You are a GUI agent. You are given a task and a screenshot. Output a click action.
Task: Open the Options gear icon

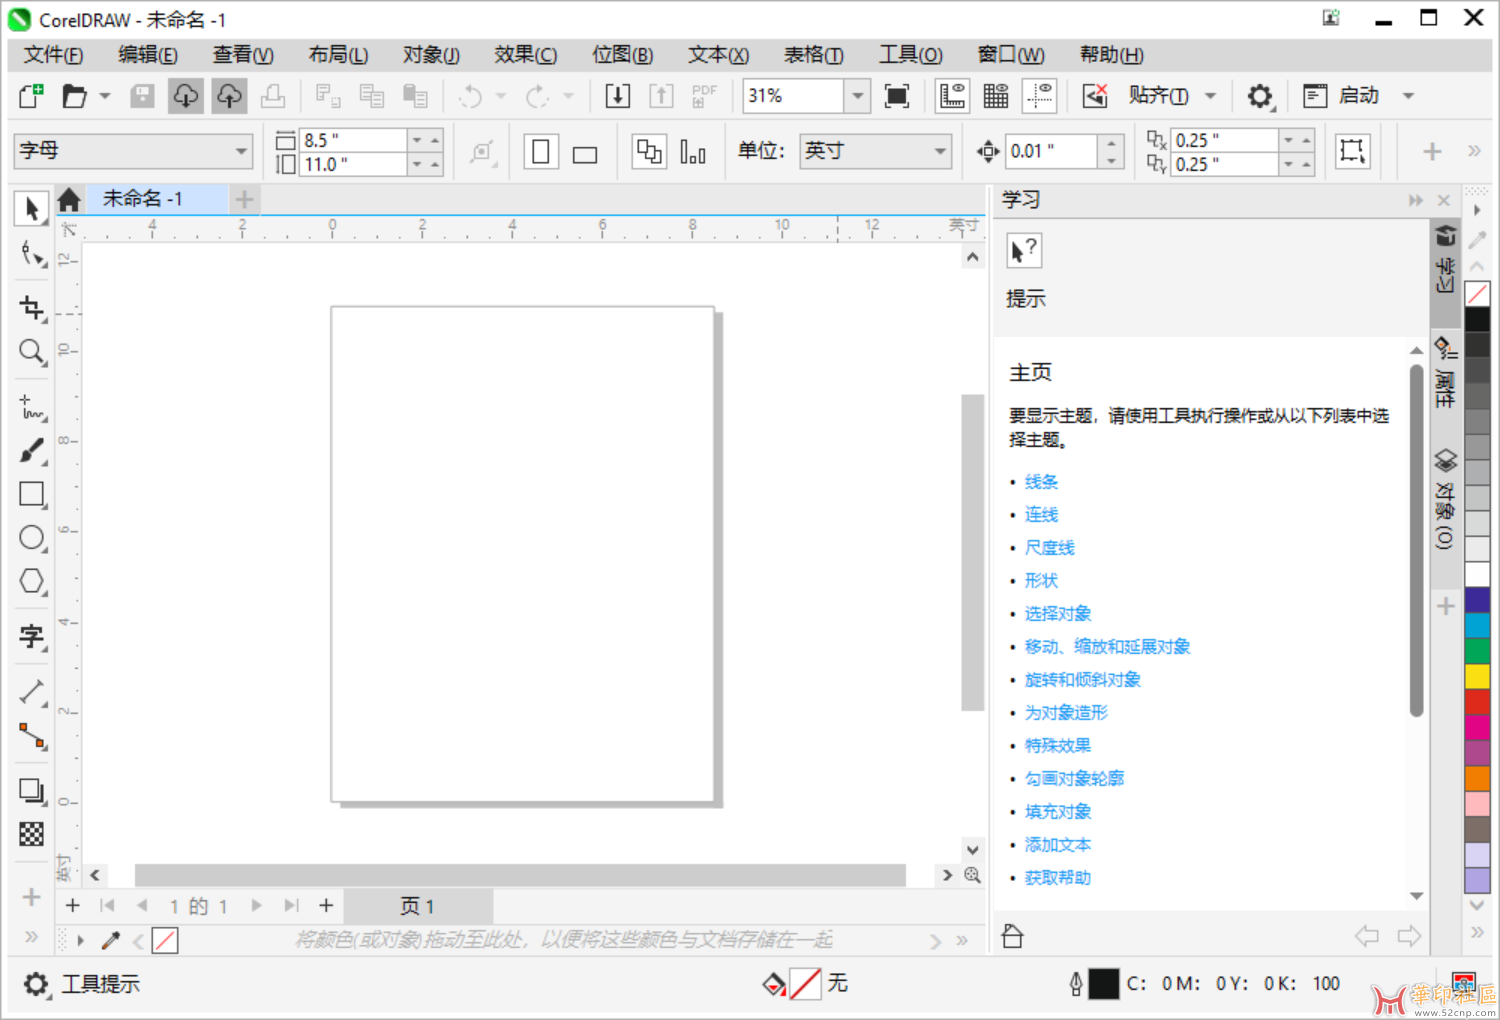tap(1260, 96)
